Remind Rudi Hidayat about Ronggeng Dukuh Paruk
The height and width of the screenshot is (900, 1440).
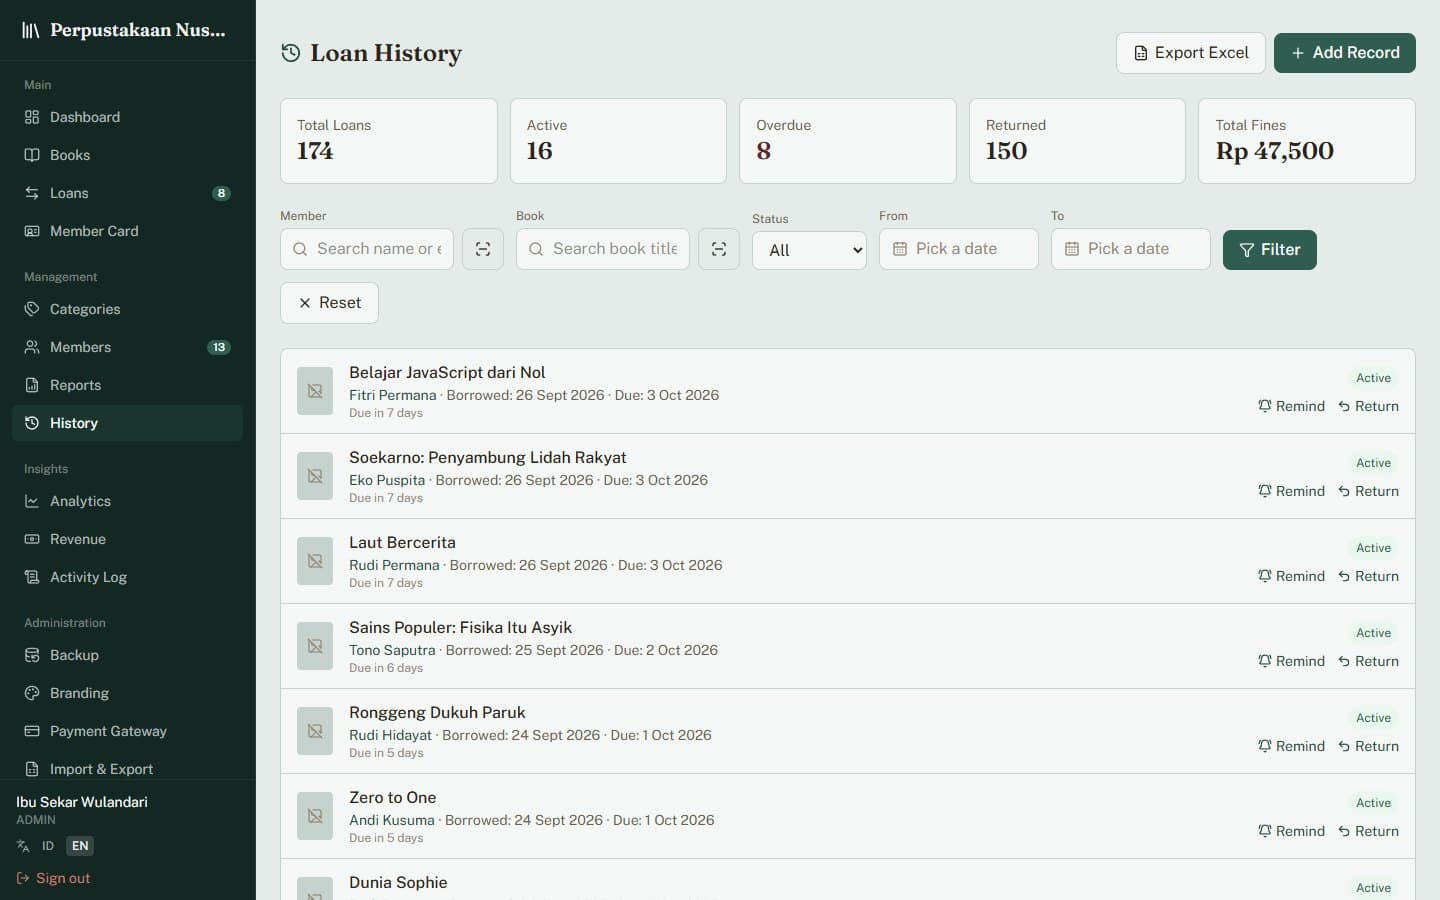[x=1291, y=746]
